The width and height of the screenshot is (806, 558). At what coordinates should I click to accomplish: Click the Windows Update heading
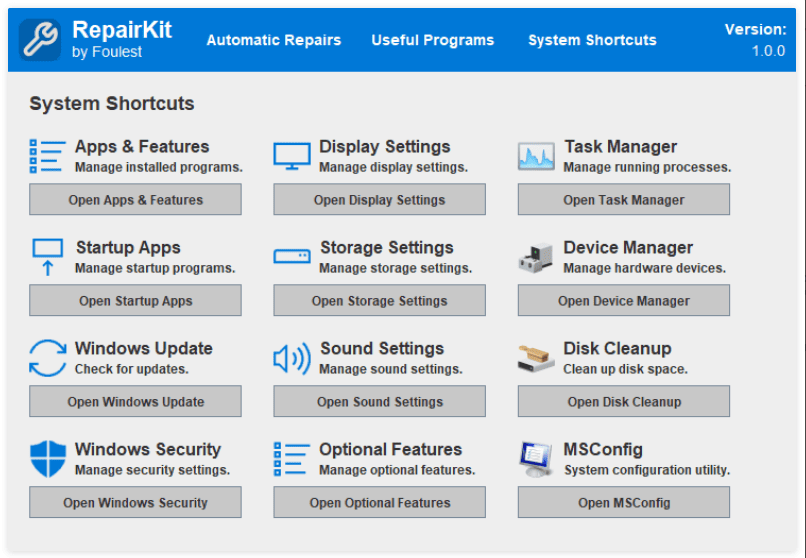tap(143, 348)
